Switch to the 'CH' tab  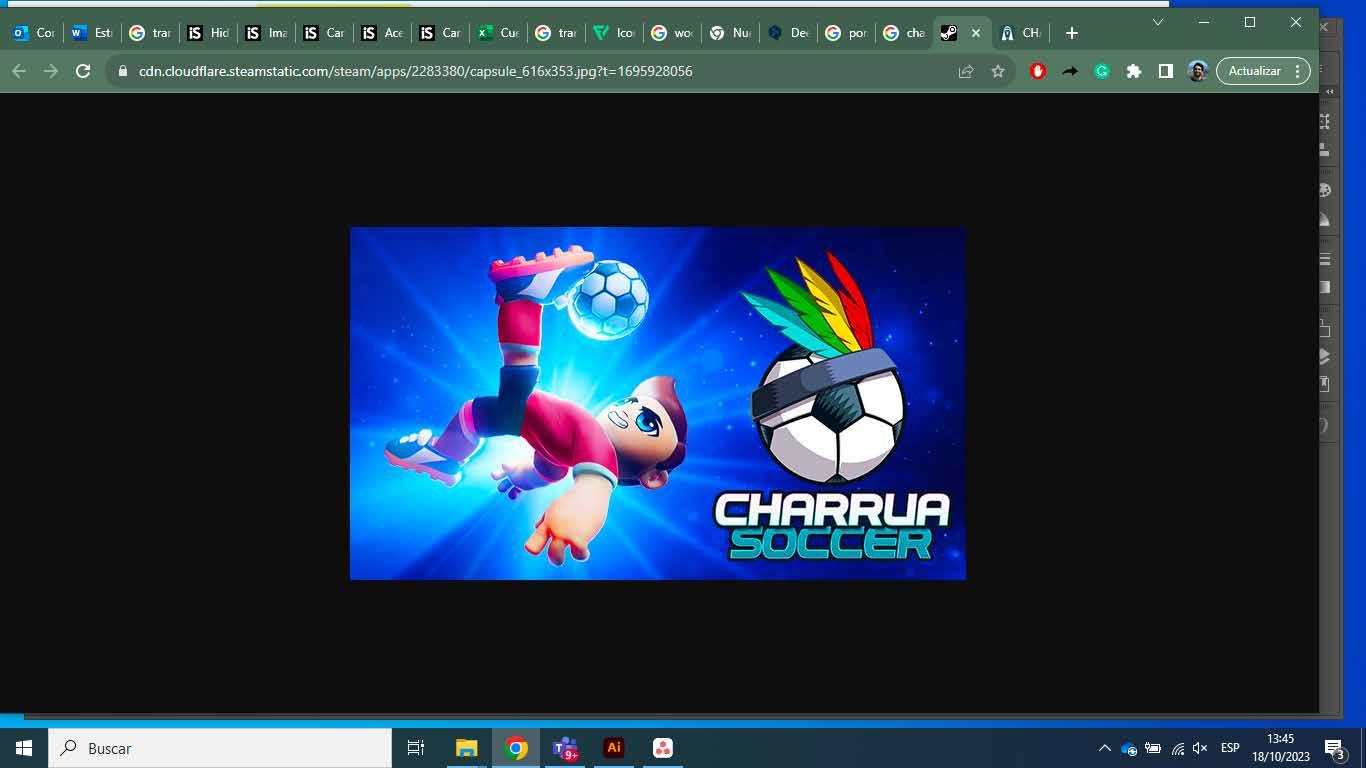click(x=1021, y=33)
